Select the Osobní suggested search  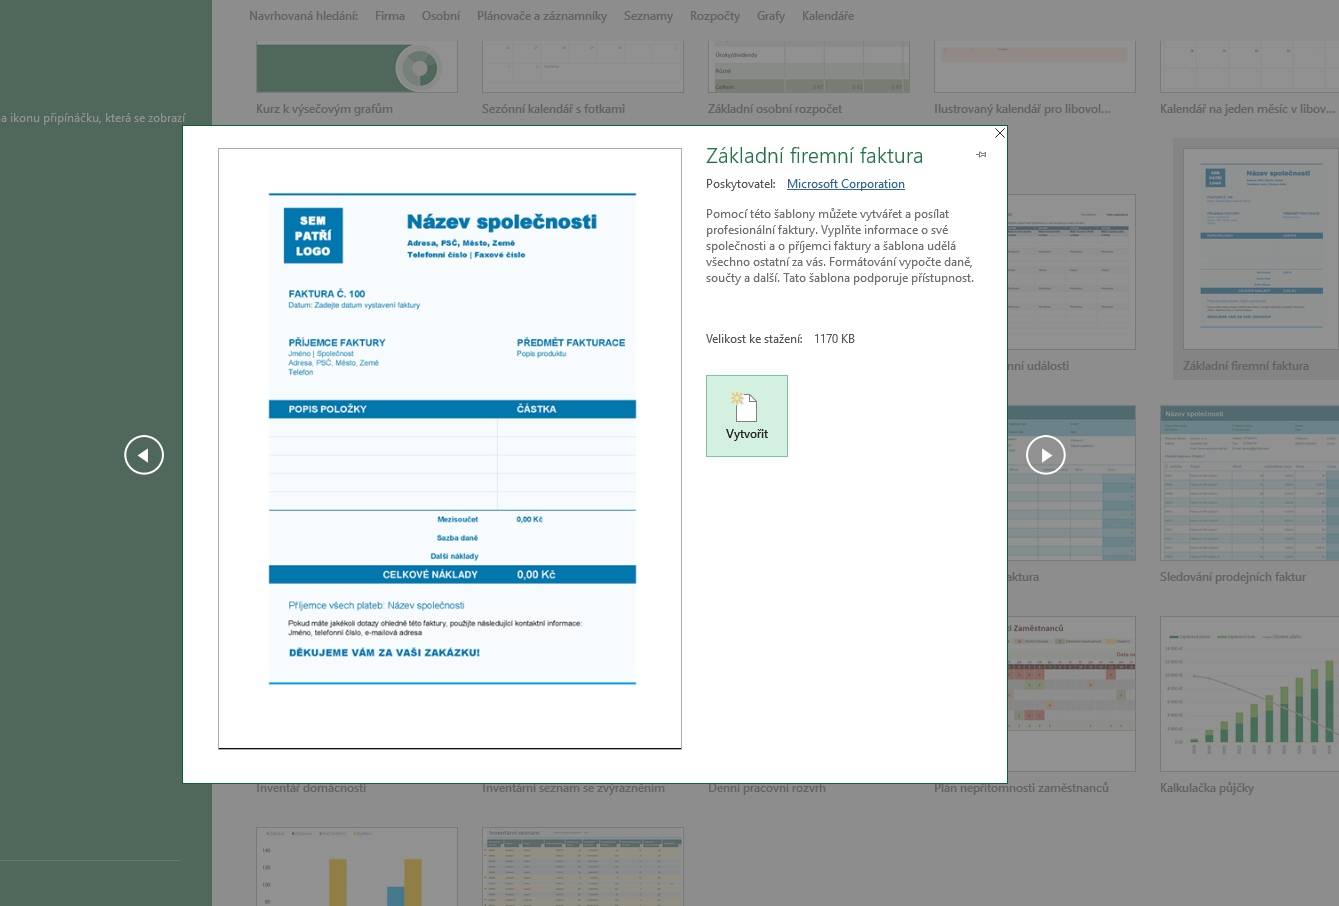[x=441, y=16]
